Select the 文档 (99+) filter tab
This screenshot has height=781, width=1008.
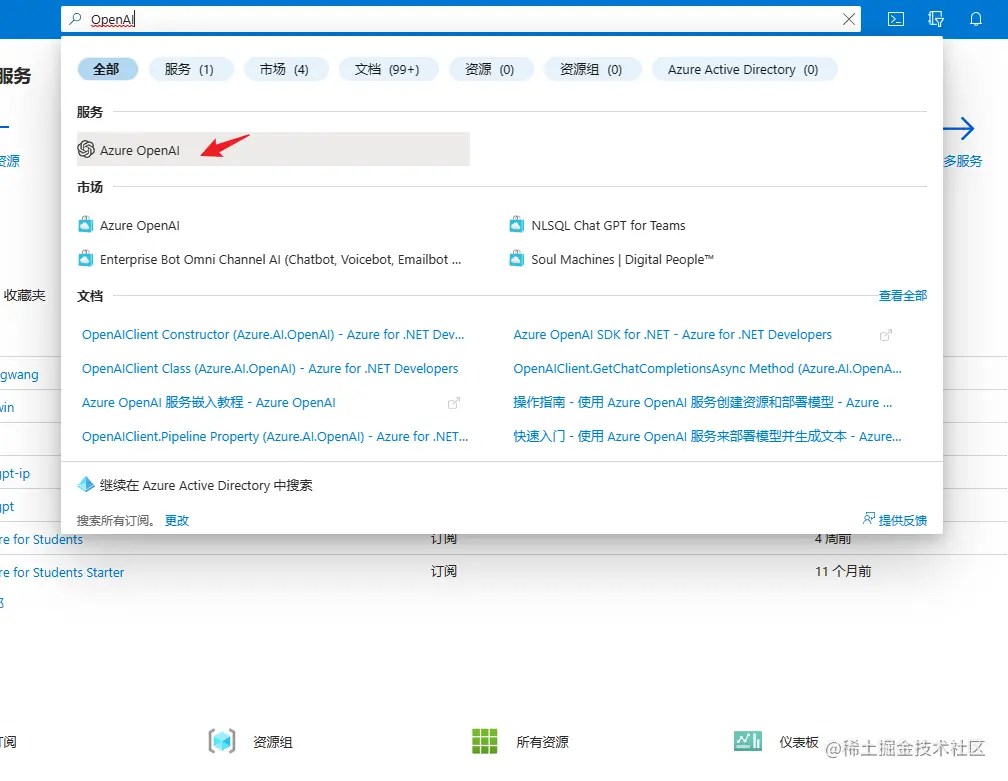click(388, 69)
